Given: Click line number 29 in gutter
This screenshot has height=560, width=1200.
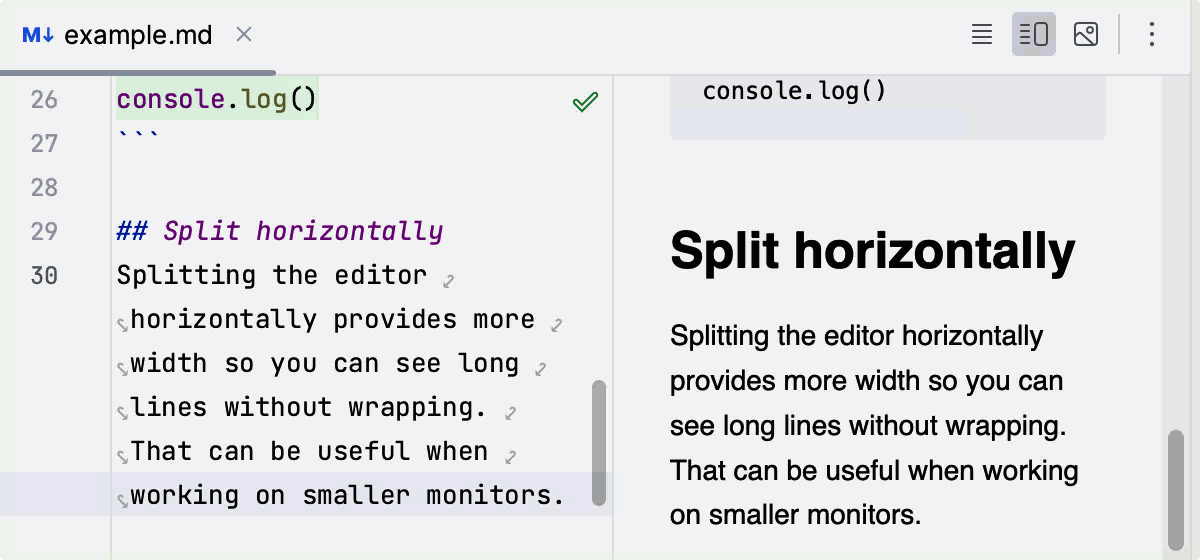Looking at the screenshot, I should 44,232.
